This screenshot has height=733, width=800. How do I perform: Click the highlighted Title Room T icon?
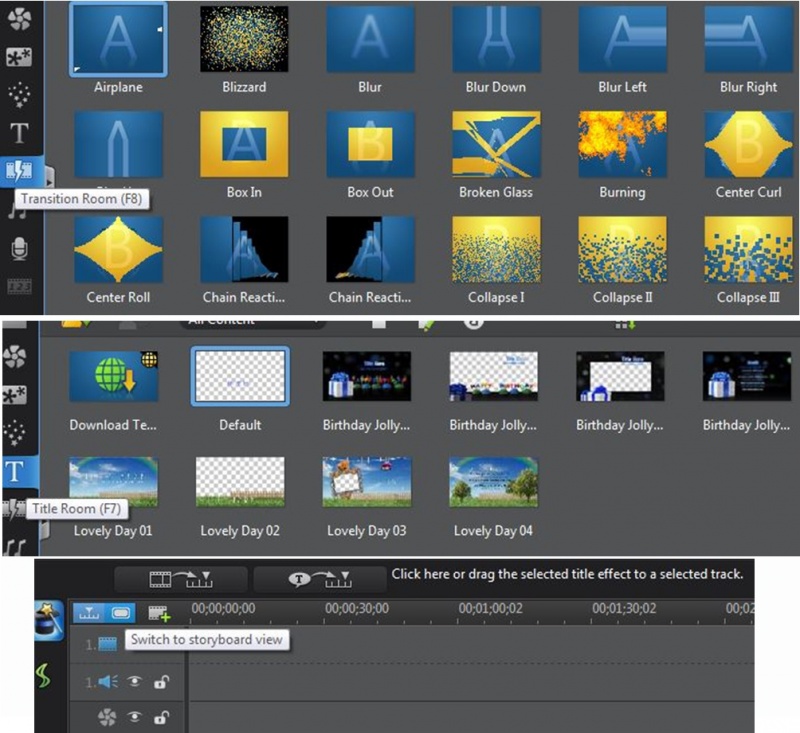18,473
